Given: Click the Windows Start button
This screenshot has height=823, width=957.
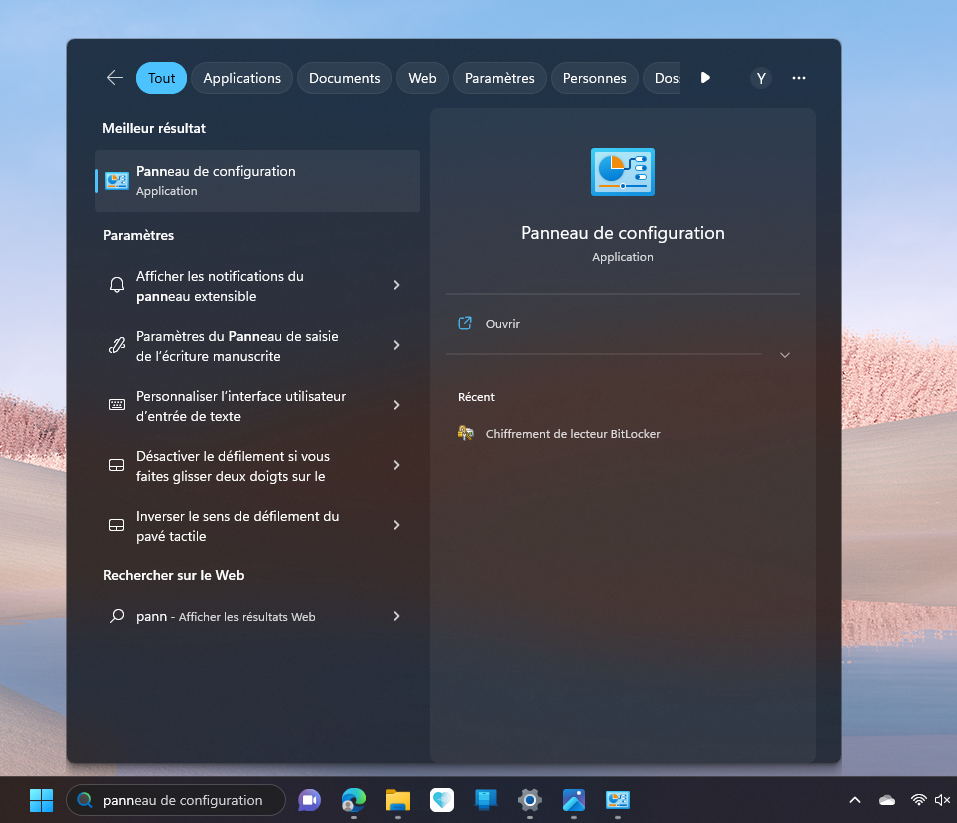Looking at the screenshot, I should [x=41, y=800].
